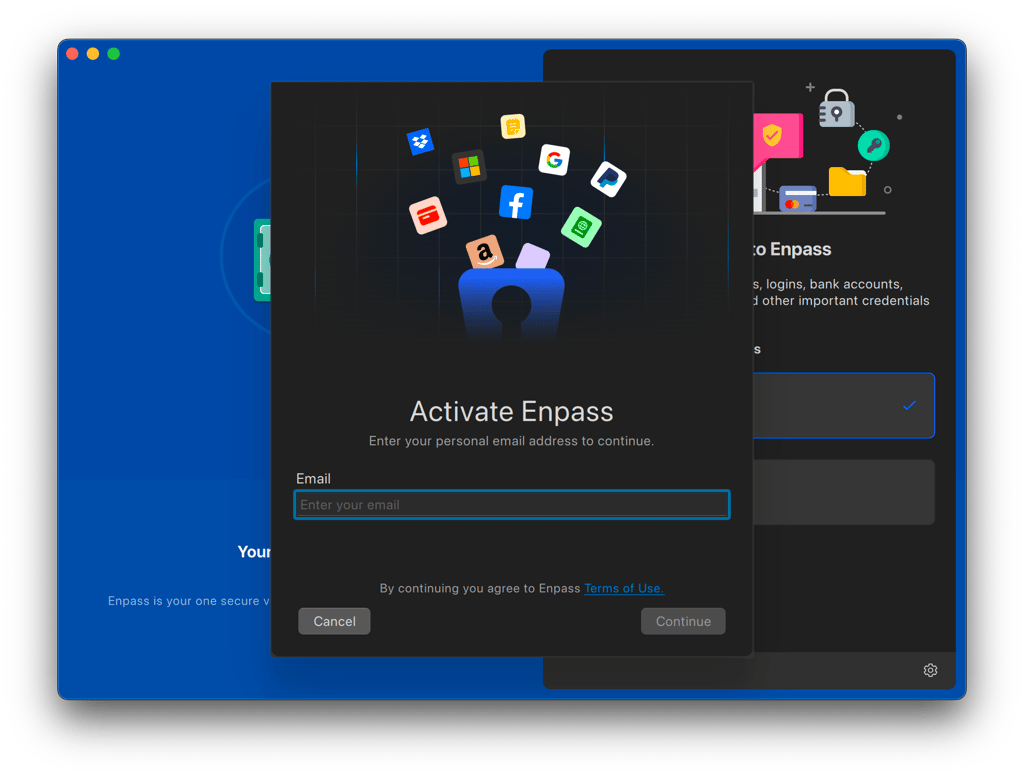Click the Continue button
Screen dimensions: 1024x776
(x=683, y=621)
